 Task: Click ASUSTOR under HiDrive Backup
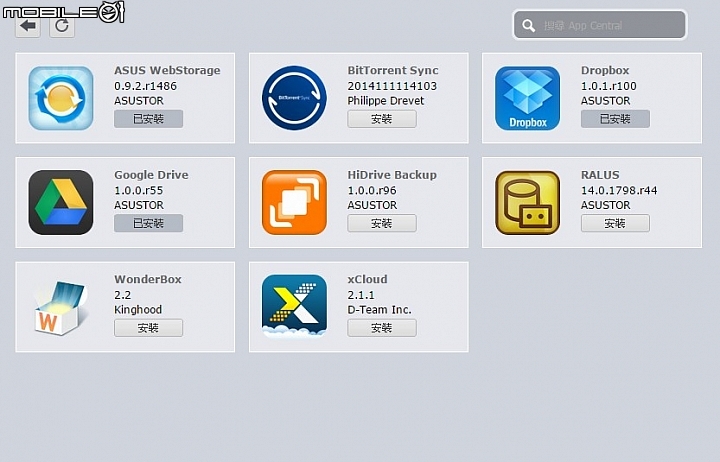click(x=372, y=205)
